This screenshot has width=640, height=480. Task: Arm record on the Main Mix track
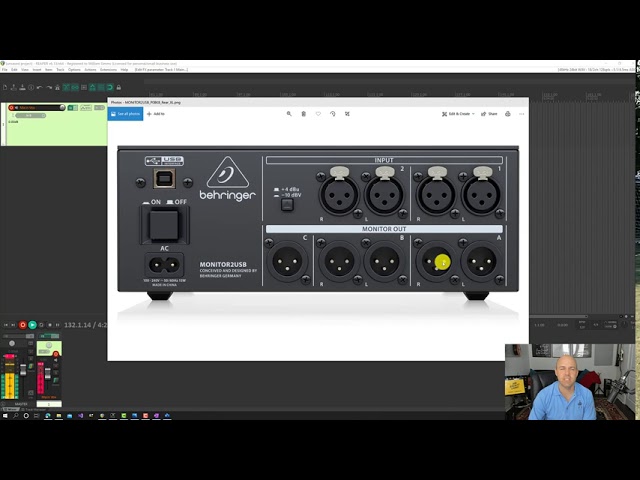(x=11, y=108)
